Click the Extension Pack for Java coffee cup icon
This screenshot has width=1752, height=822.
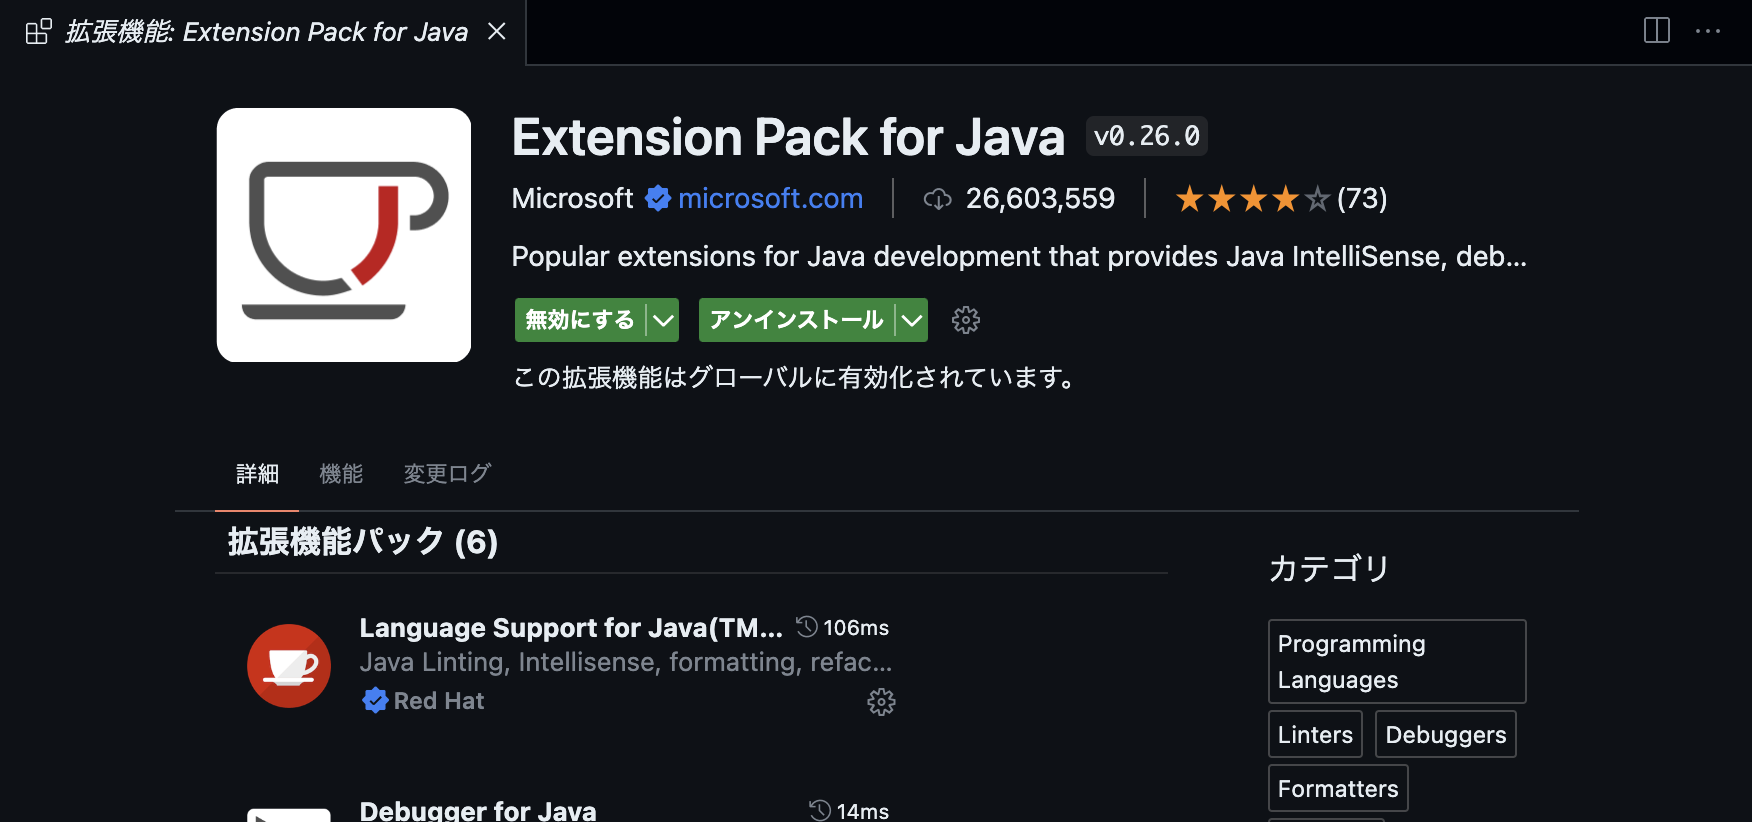click(x=343, y=235)
